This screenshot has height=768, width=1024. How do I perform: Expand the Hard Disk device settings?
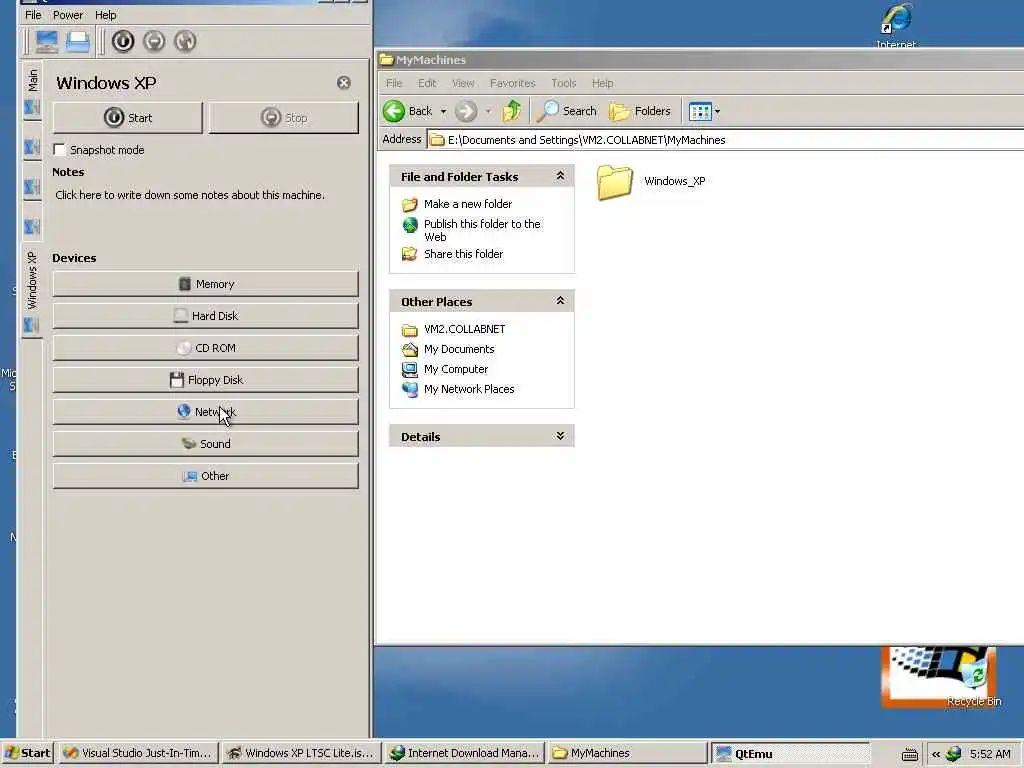coord(206,316)
